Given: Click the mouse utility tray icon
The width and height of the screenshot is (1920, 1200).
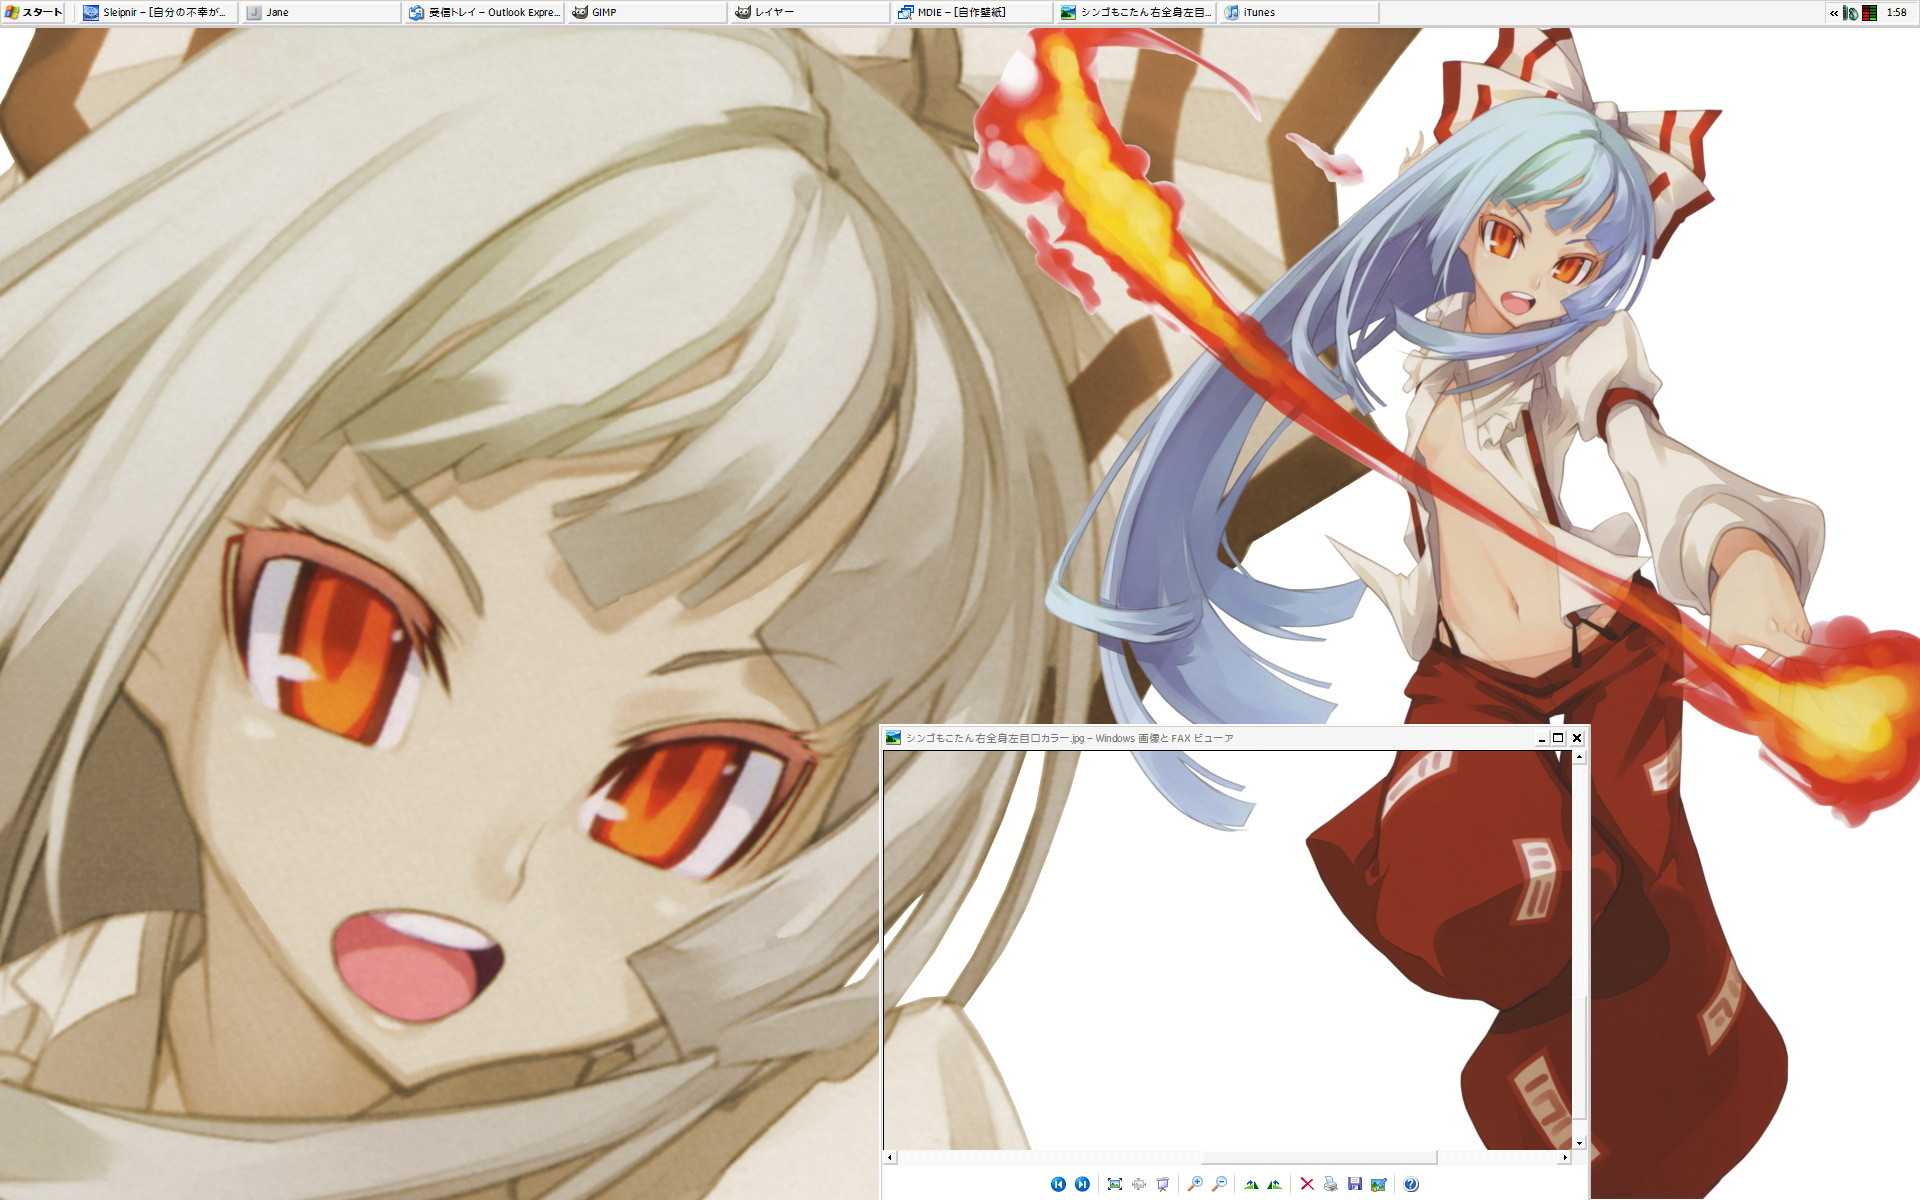Looking at the screenshot, I should [x=1850, y=13].
